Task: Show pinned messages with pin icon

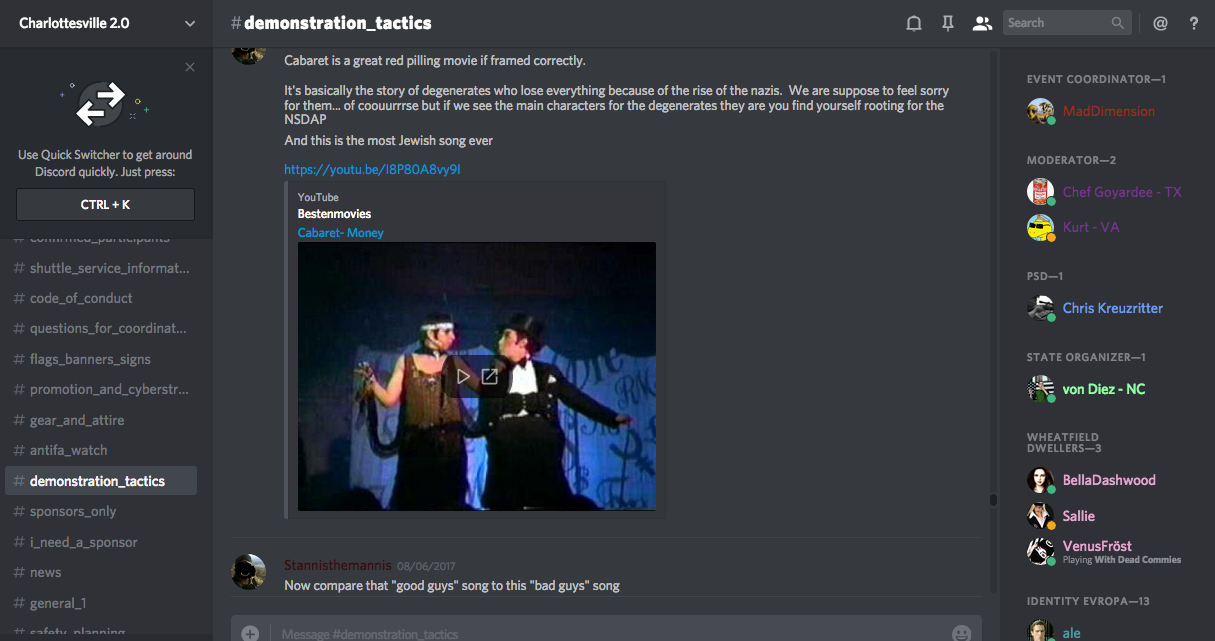Action: [948, 23]
